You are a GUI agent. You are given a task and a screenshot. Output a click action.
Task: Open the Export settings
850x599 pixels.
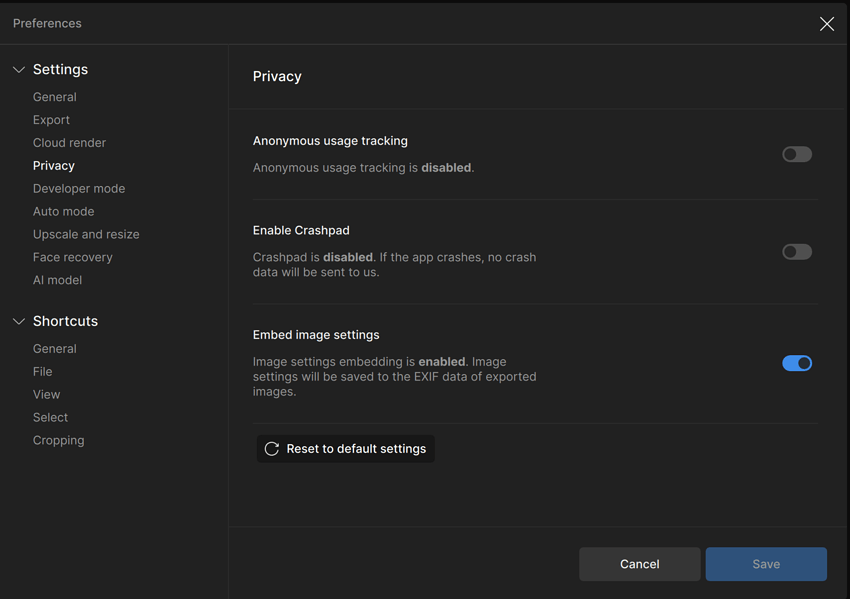(x=51, y=119)
